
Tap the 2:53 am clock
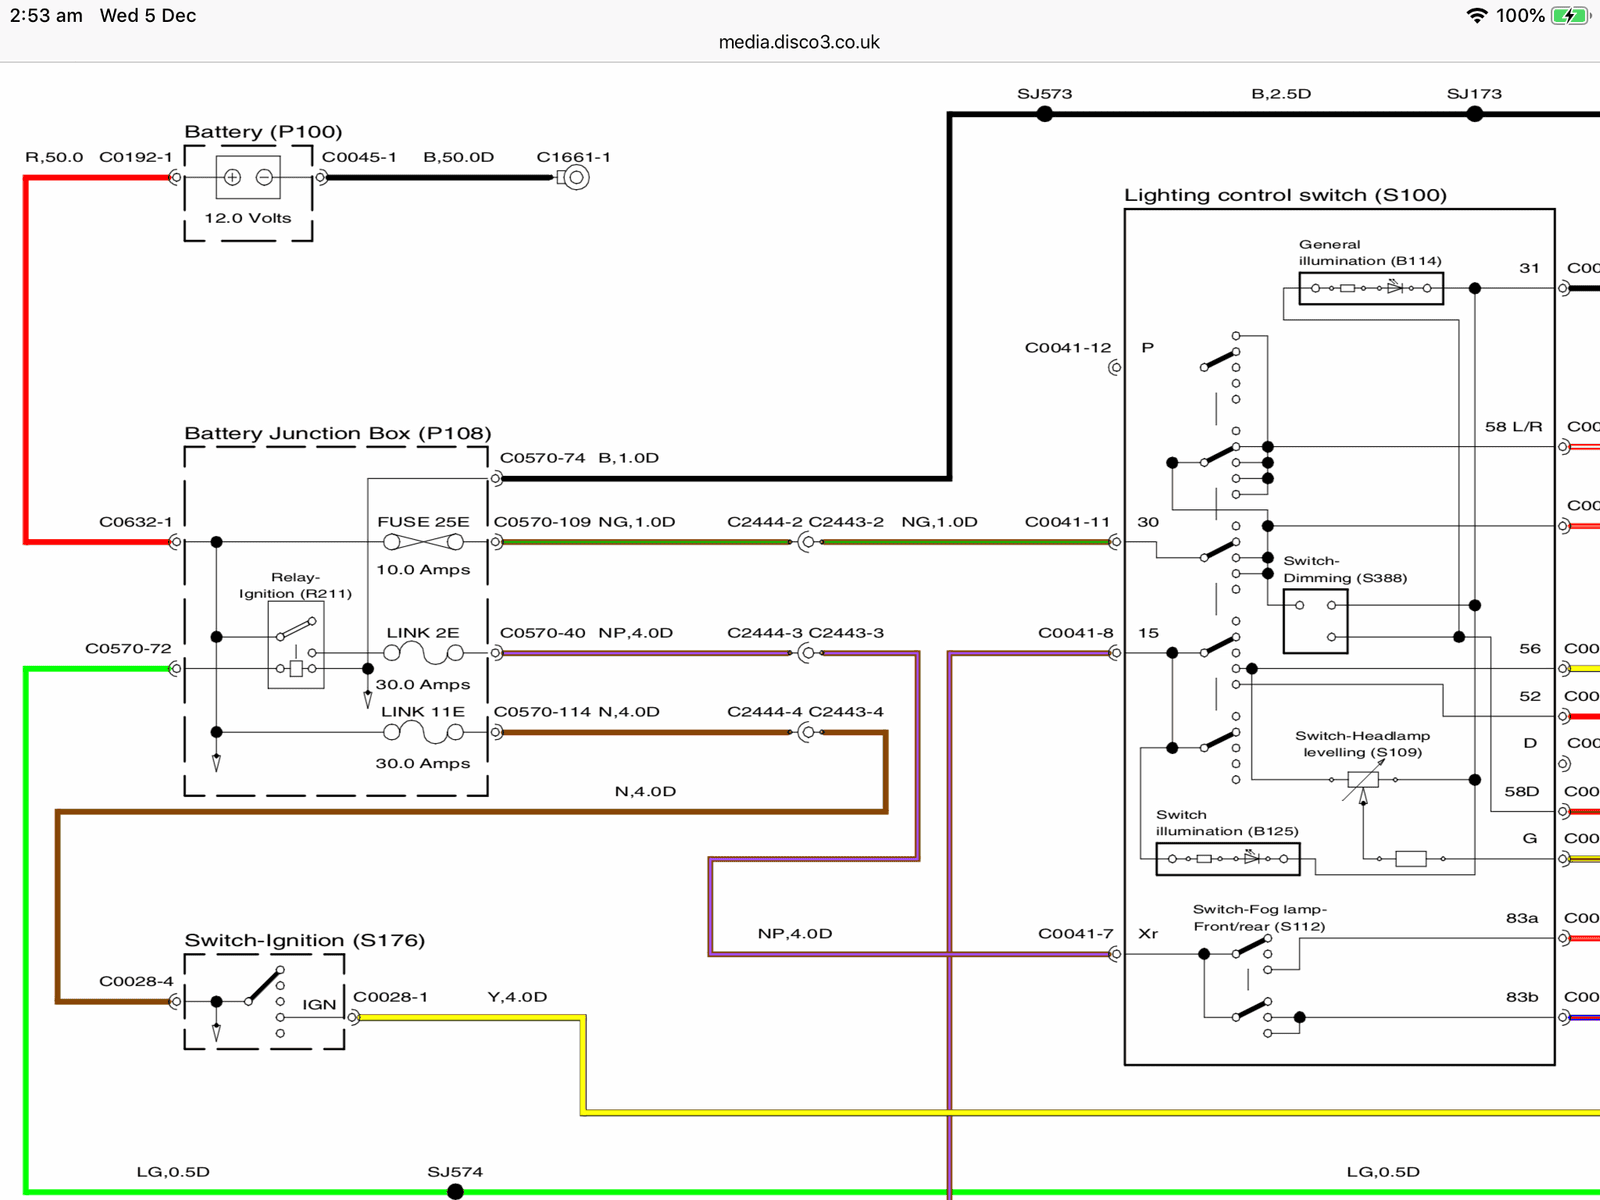46,15
